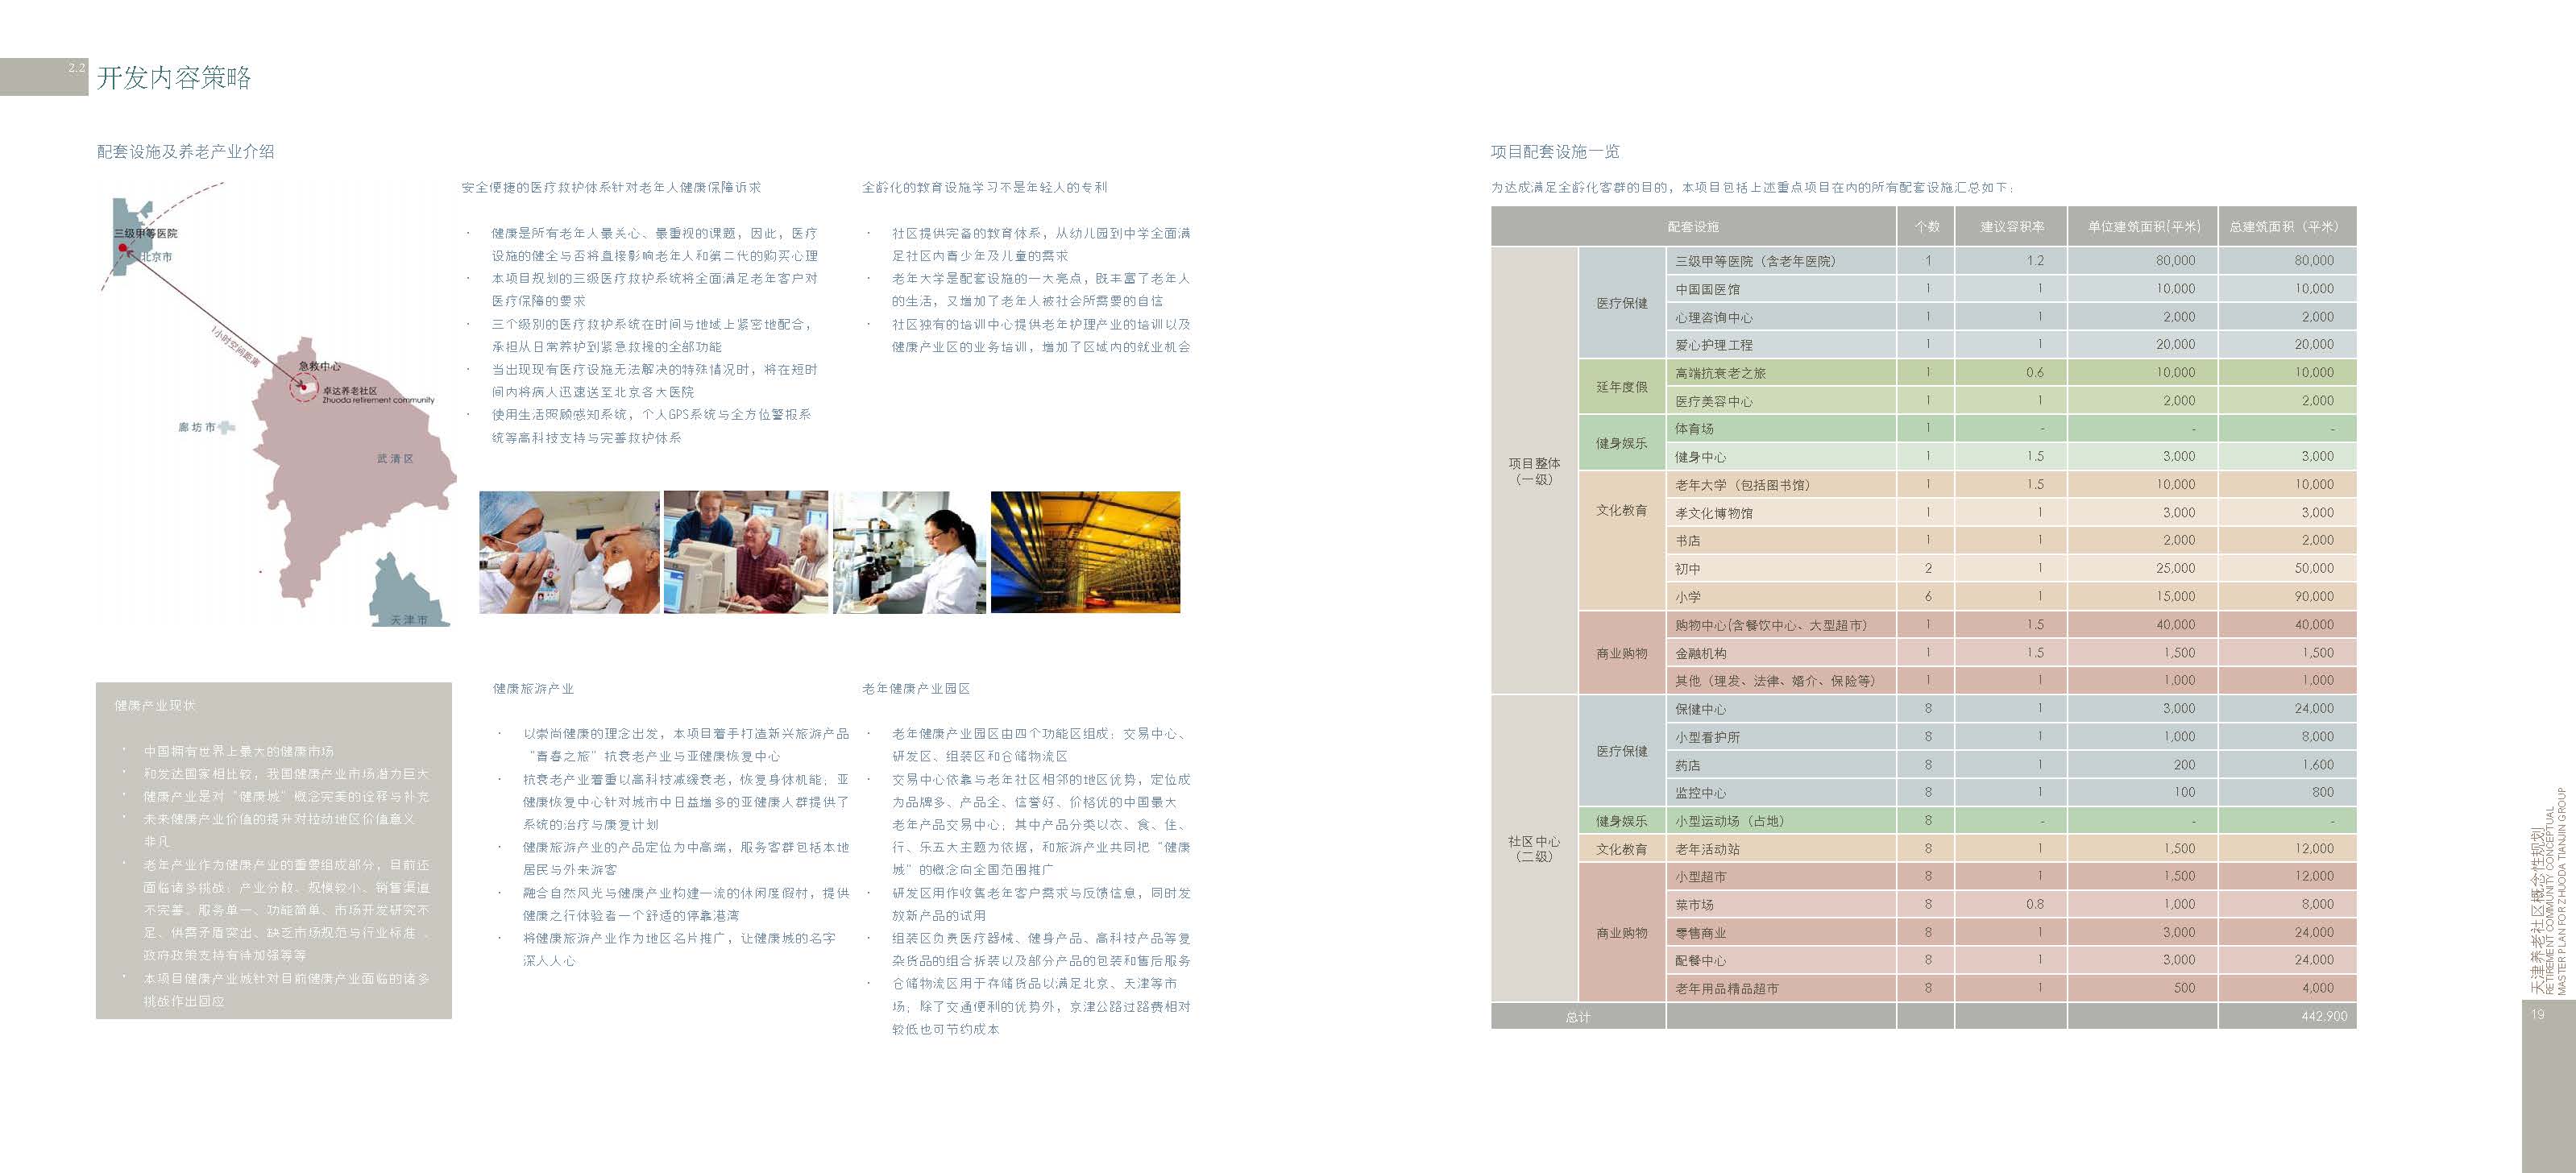The height and width of the screenshot is (1173, 2576).
Task: Click row 中国国医馆
Action: pos(2011,289)
